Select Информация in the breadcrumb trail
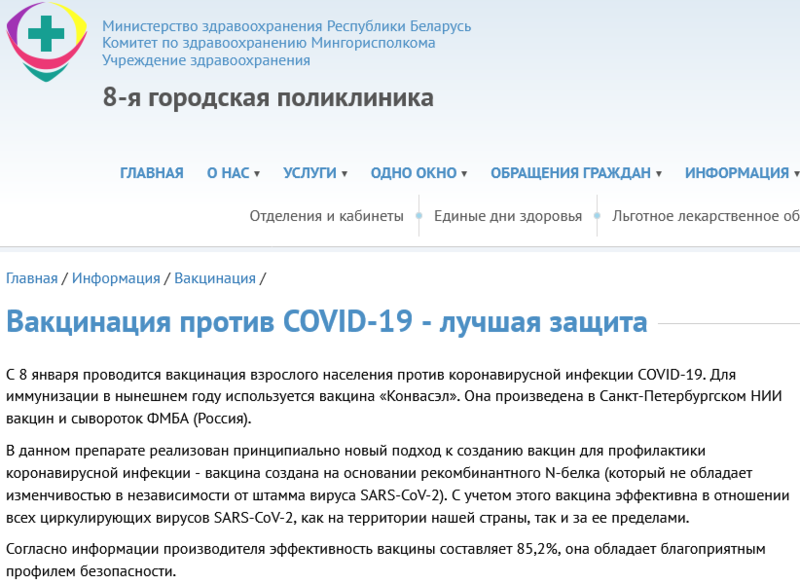800x584 pixels. click(x=116, y=278)
